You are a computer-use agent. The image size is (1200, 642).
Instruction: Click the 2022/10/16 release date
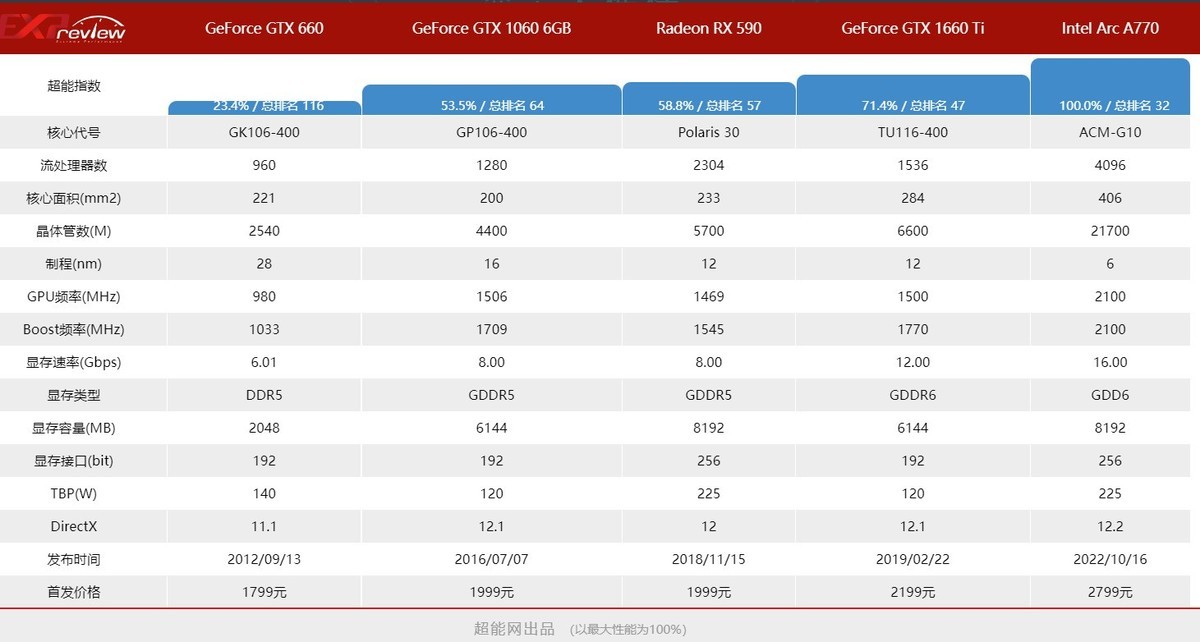pyautogui.click(x=1110, y=559)
